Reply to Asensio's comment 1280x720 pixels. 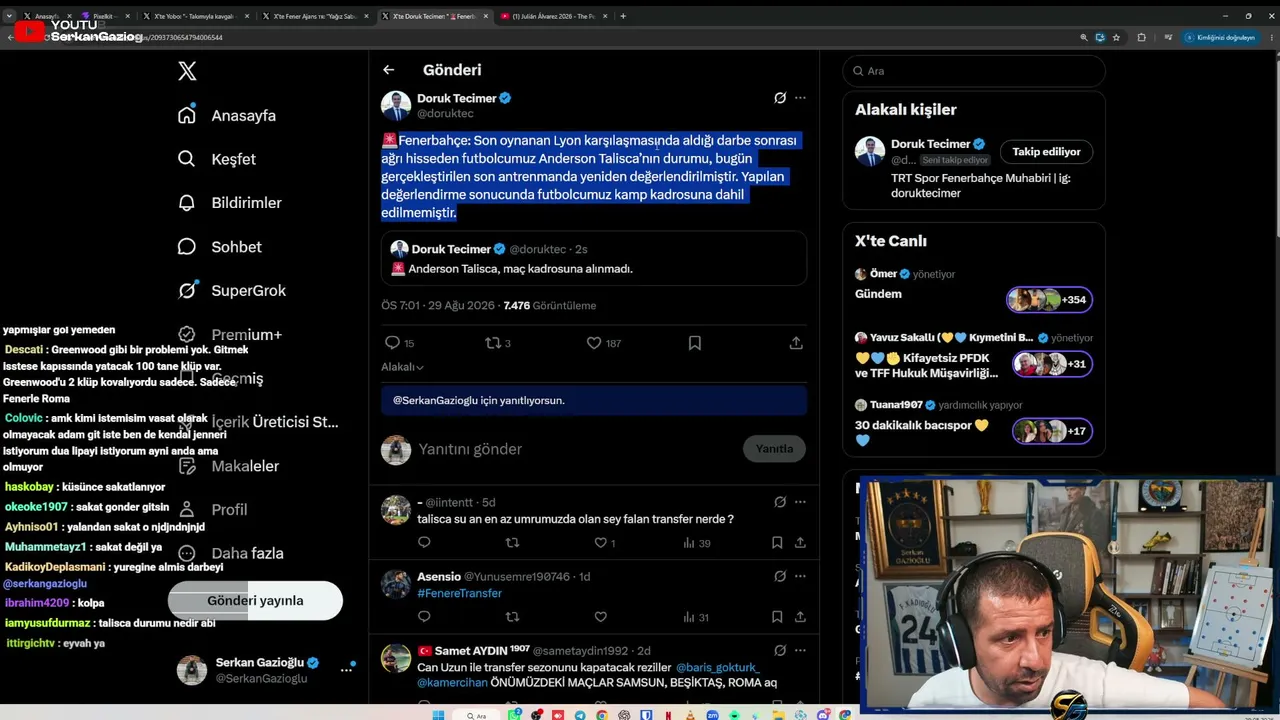tap(424, 617)
